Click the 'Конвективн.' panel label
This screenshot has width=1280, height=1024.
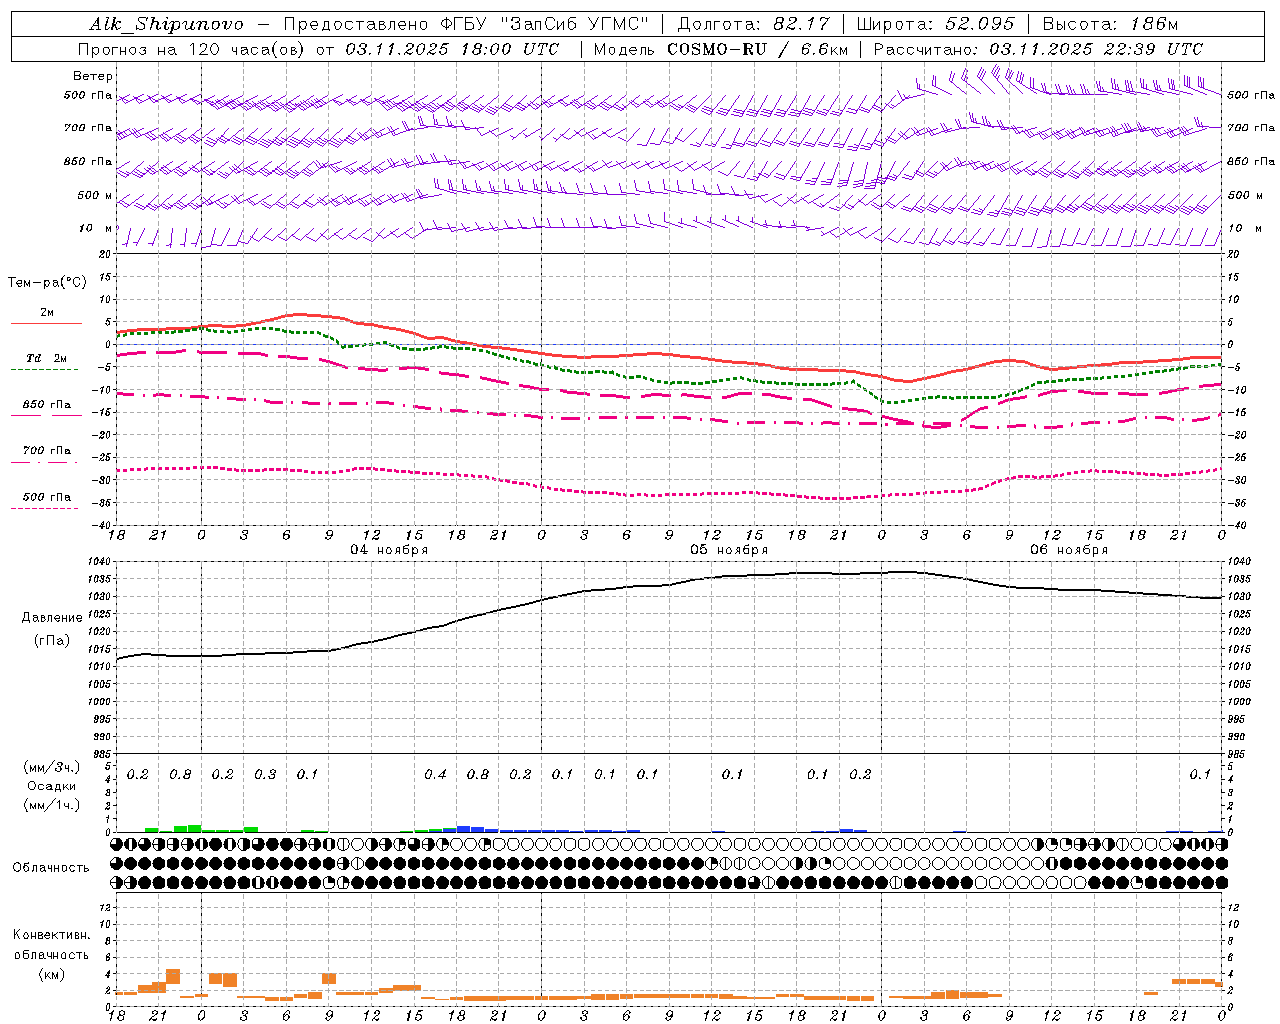click(x=51, y=935)
